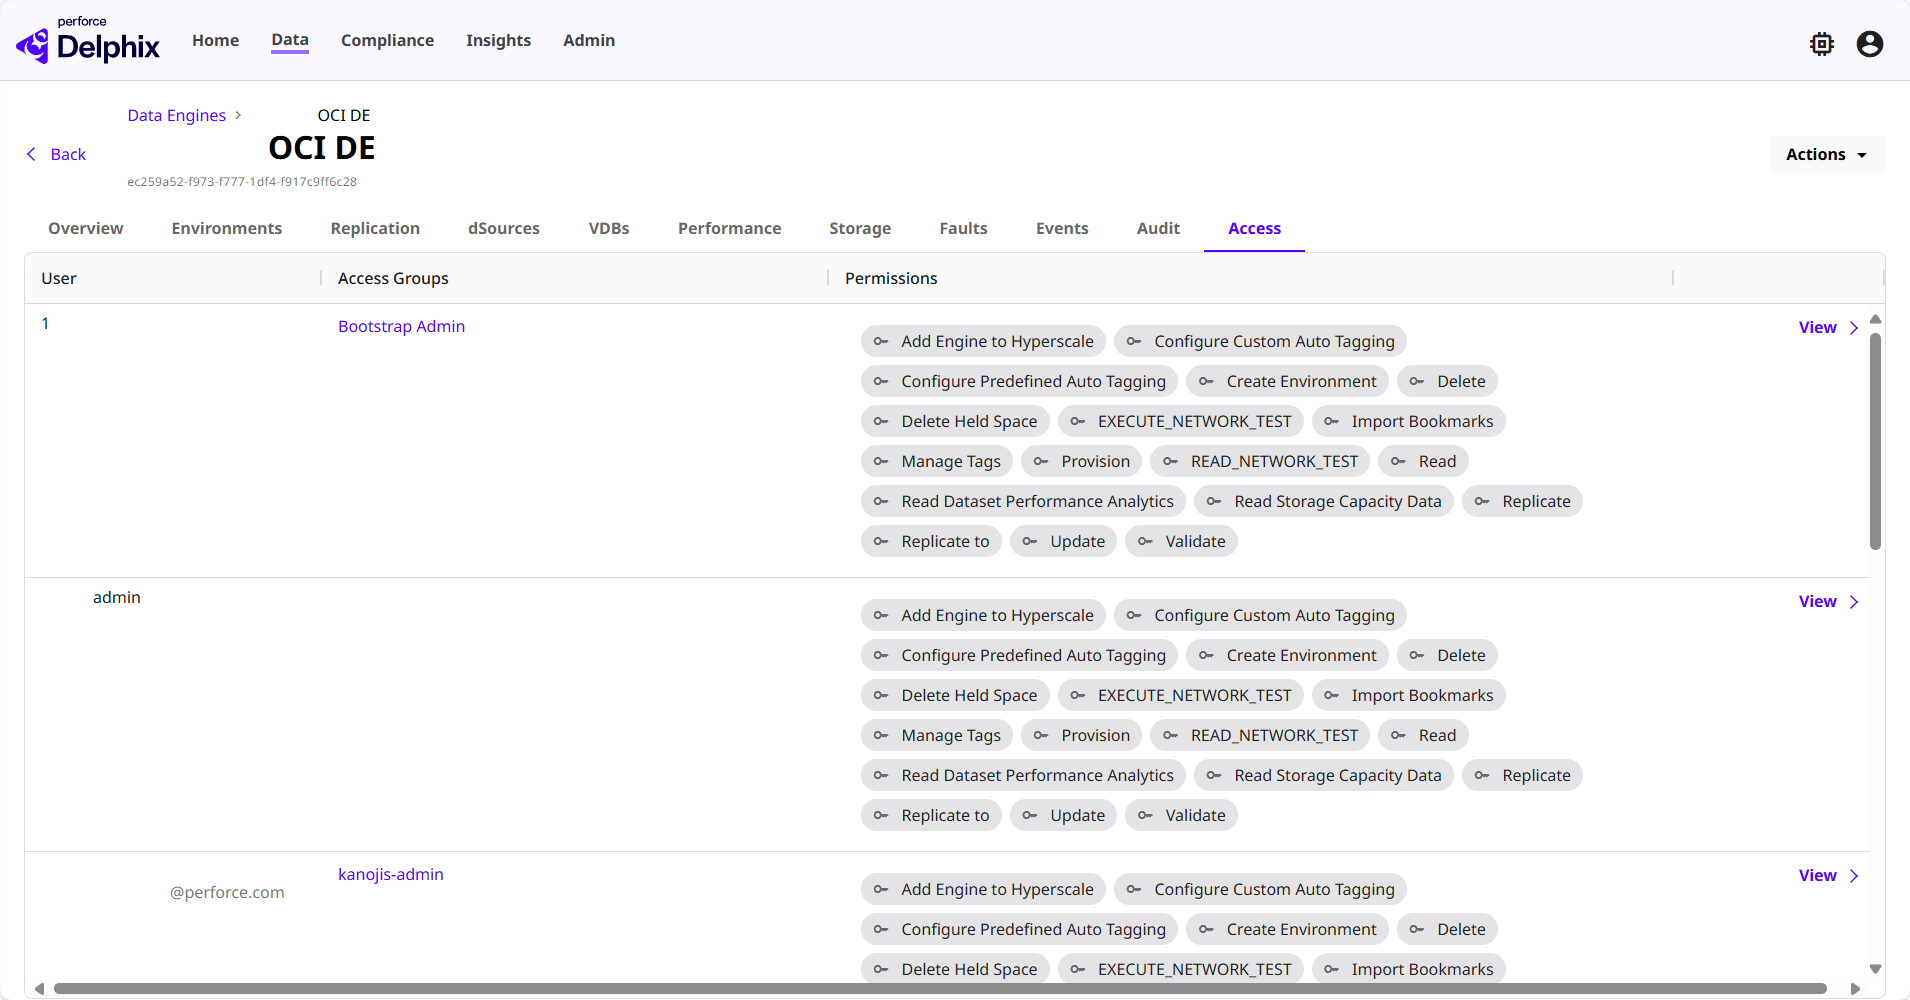Image resolution: width=1910 pixels, height=1000 pixels.
Task: Click key icon on admin row's EXECUTE_NETWORK_TEST
Action: pyautogui.click(x=1078, y=695)
